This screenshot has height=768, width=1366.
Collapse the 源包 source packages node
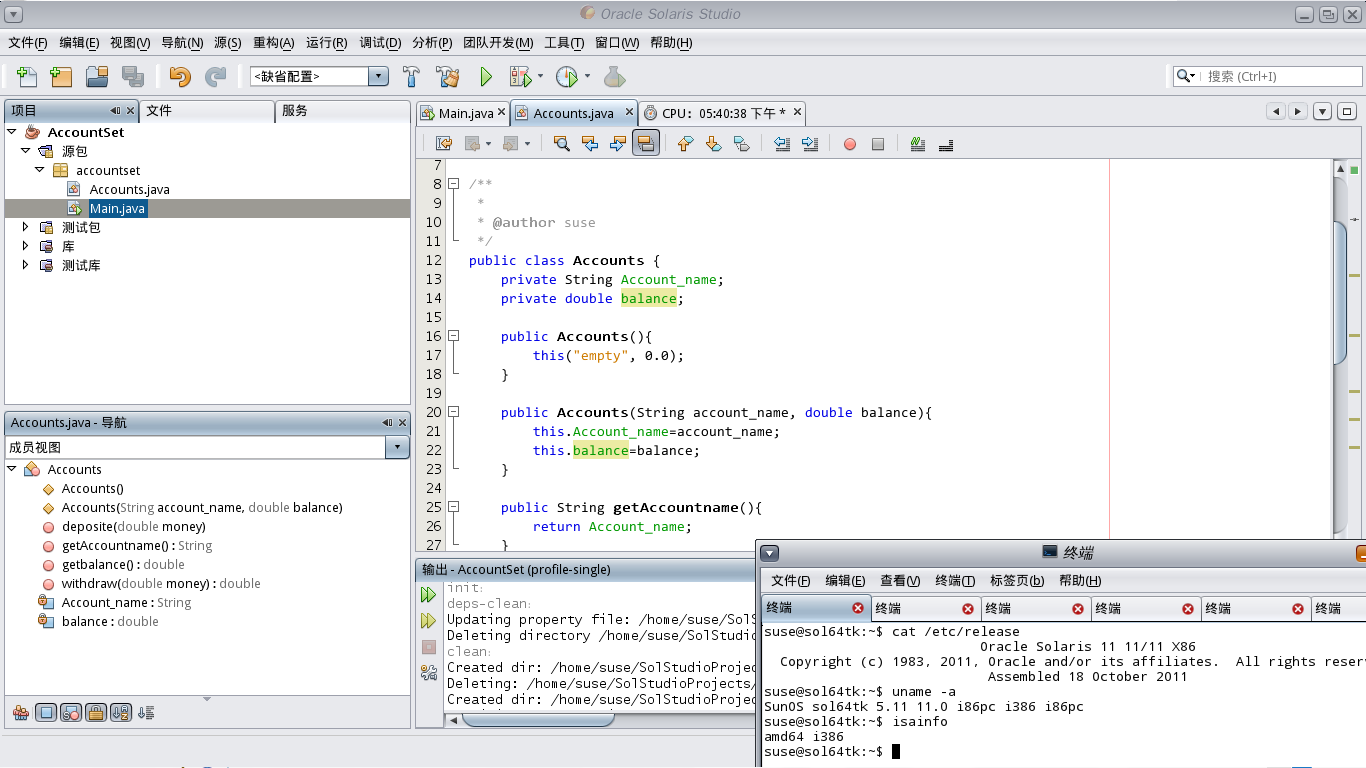26,151
